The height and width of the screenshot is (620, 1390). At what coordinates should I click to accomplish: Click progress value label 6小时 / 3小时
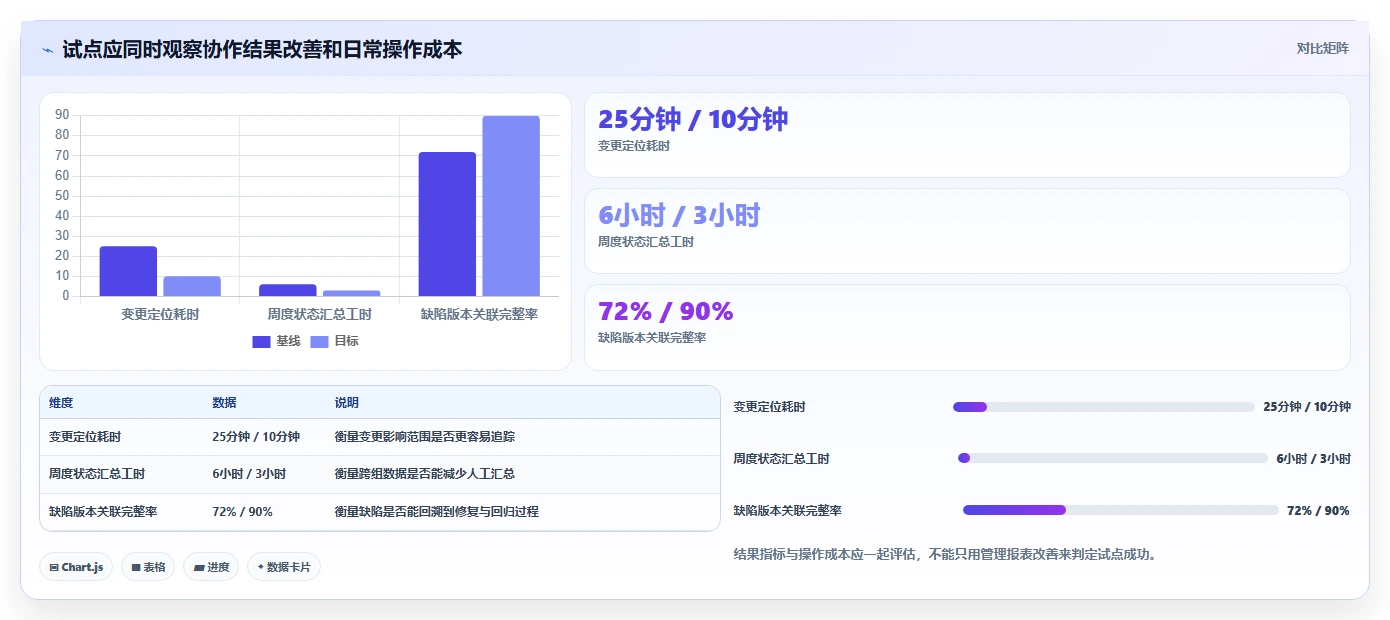pyautogui.click(x=1313, y=458)
